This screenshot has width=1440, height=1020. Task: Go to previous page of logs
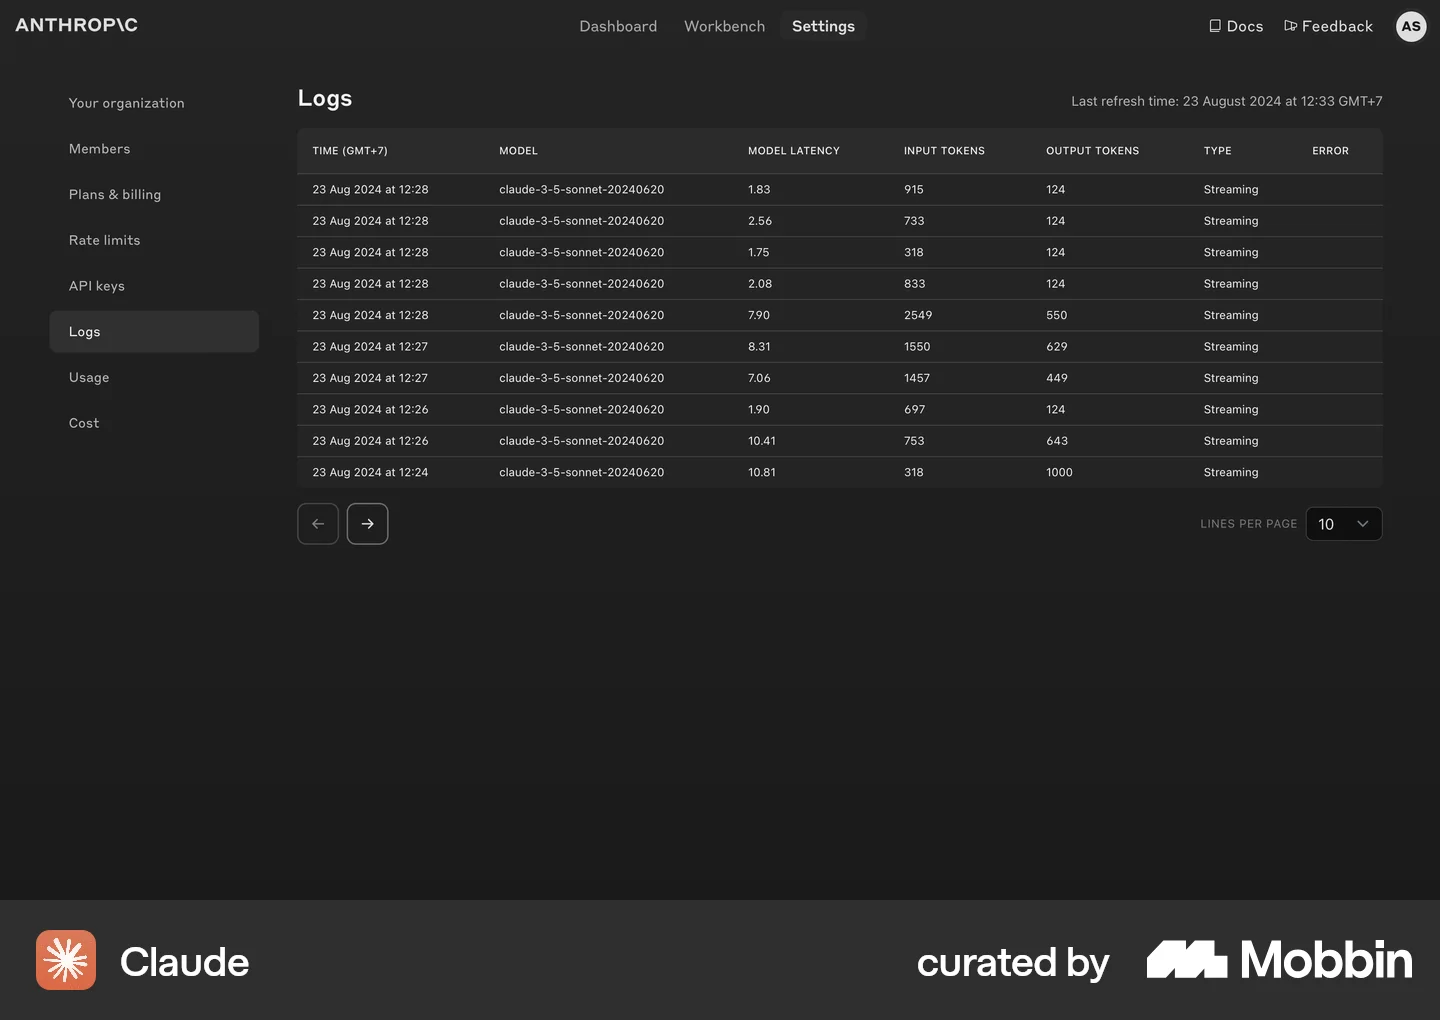(318, 524)
